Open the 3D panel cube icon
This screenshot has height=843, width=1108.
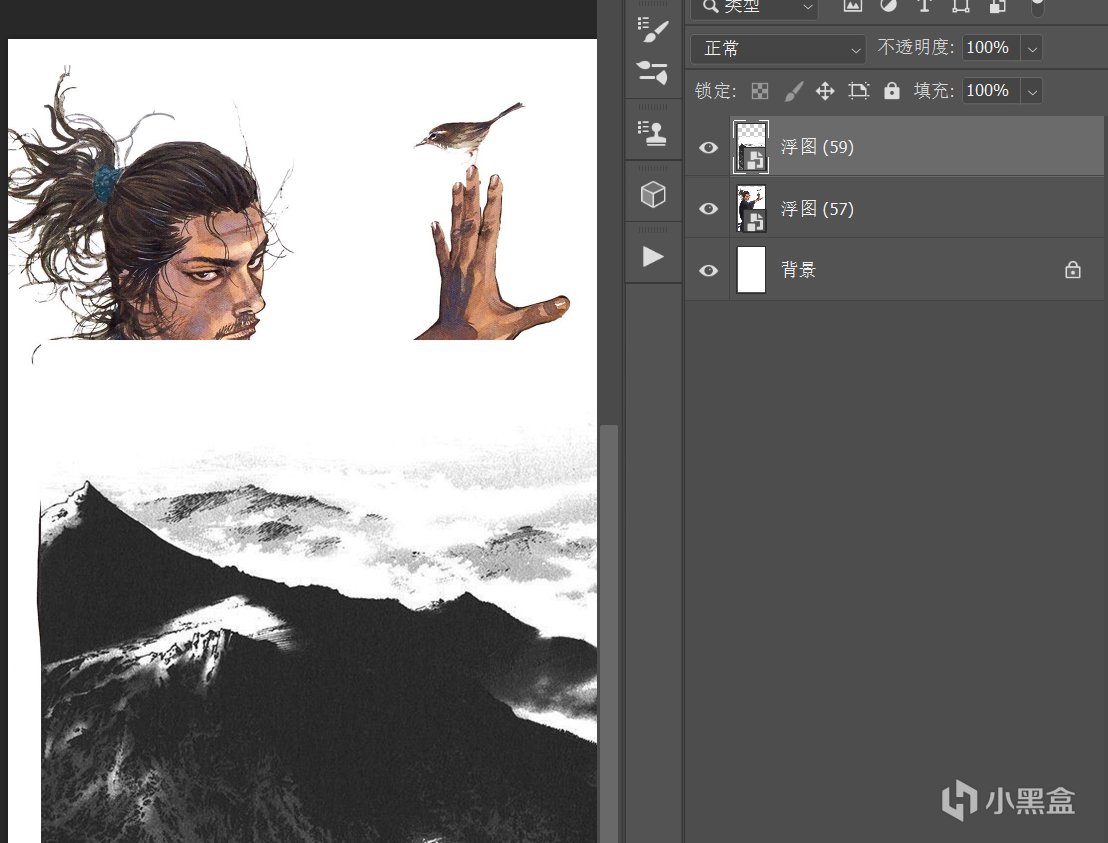point(653,194)
